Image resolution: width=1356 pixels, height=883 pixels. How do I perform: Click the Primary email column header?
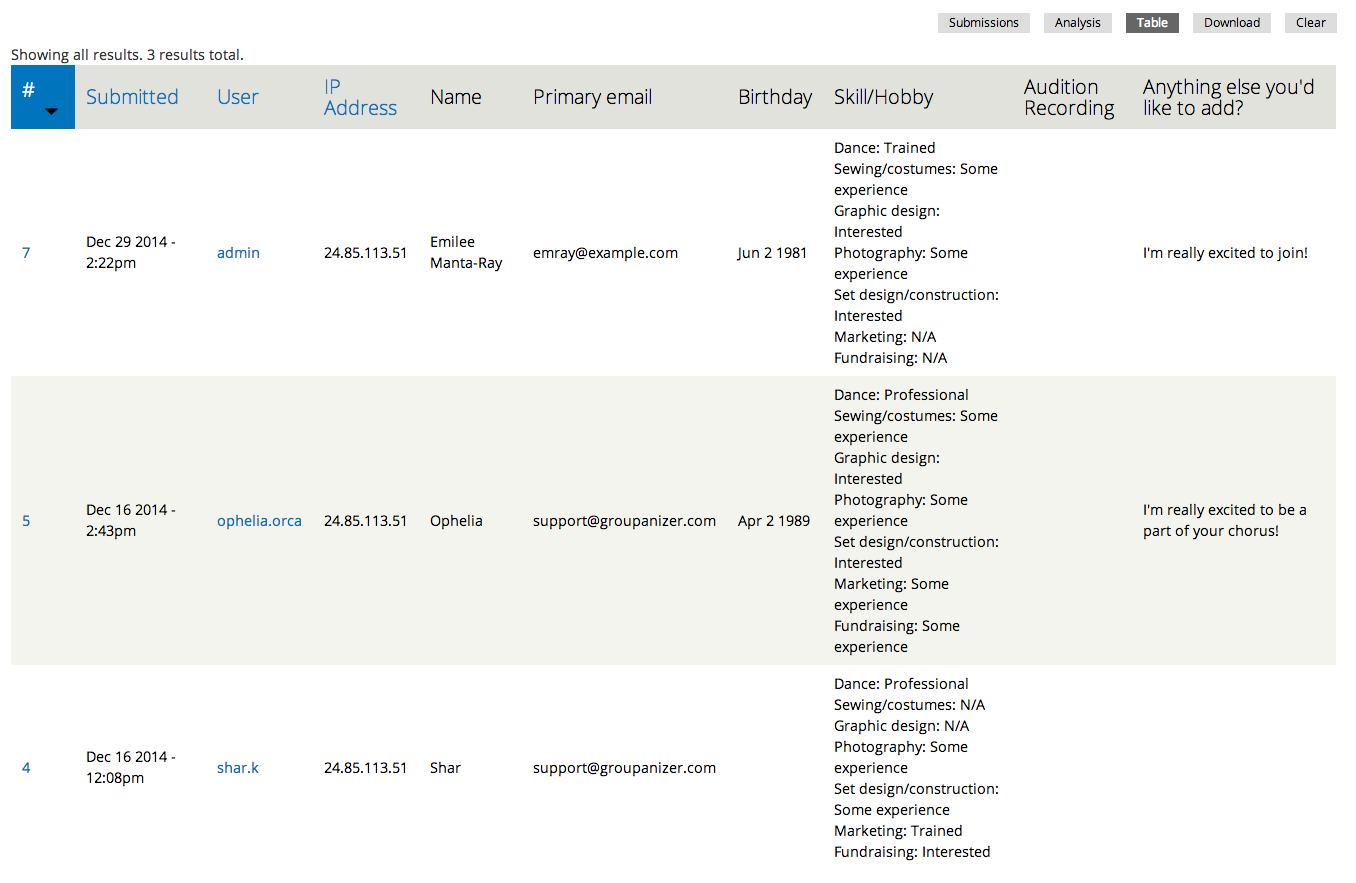coord(592,97)
